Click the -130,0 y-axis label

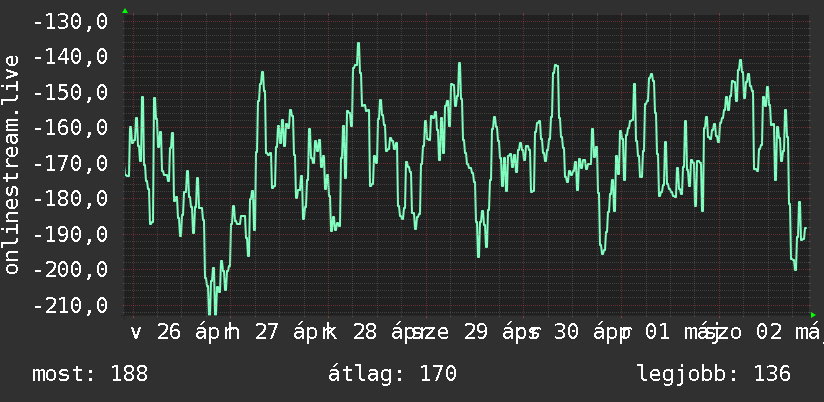[x=70, y=22]
